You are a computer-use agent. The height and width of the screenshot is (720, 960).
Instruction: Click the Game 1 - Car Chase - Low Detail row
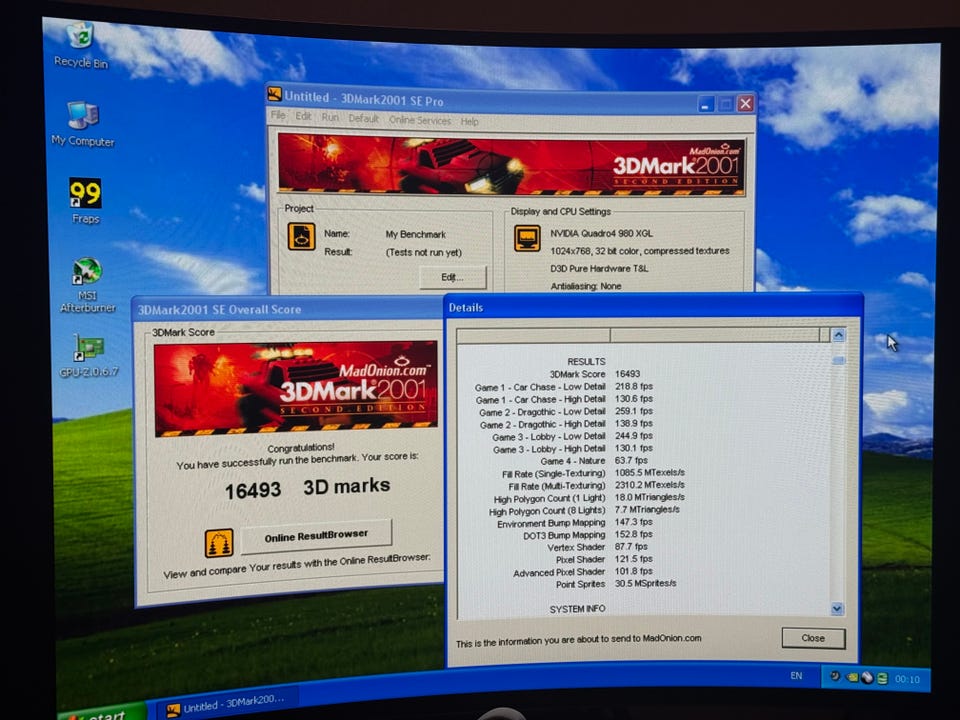click(x=563, y=387)
